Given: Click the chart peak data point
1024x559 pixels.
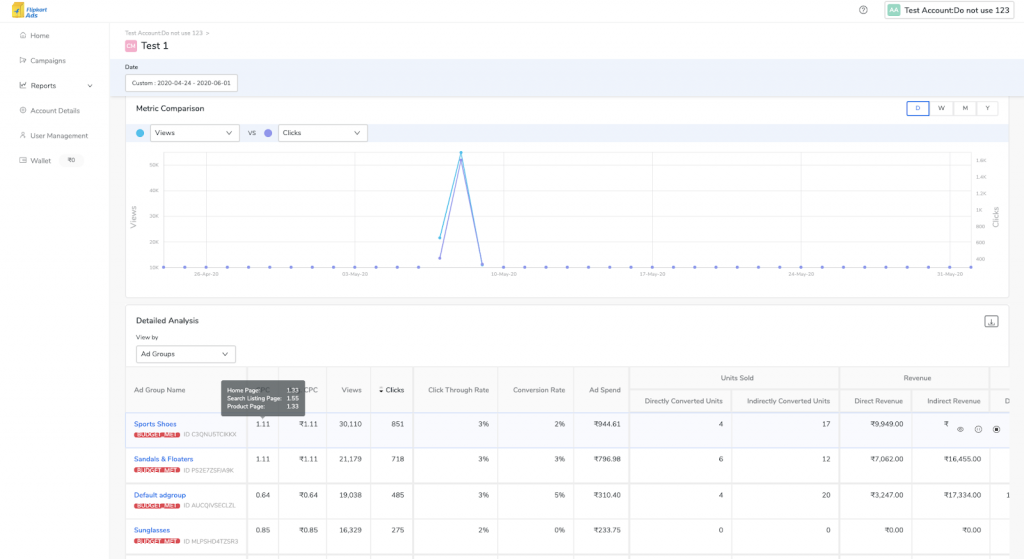Looking at the screenshot, I should click(461, 153).
